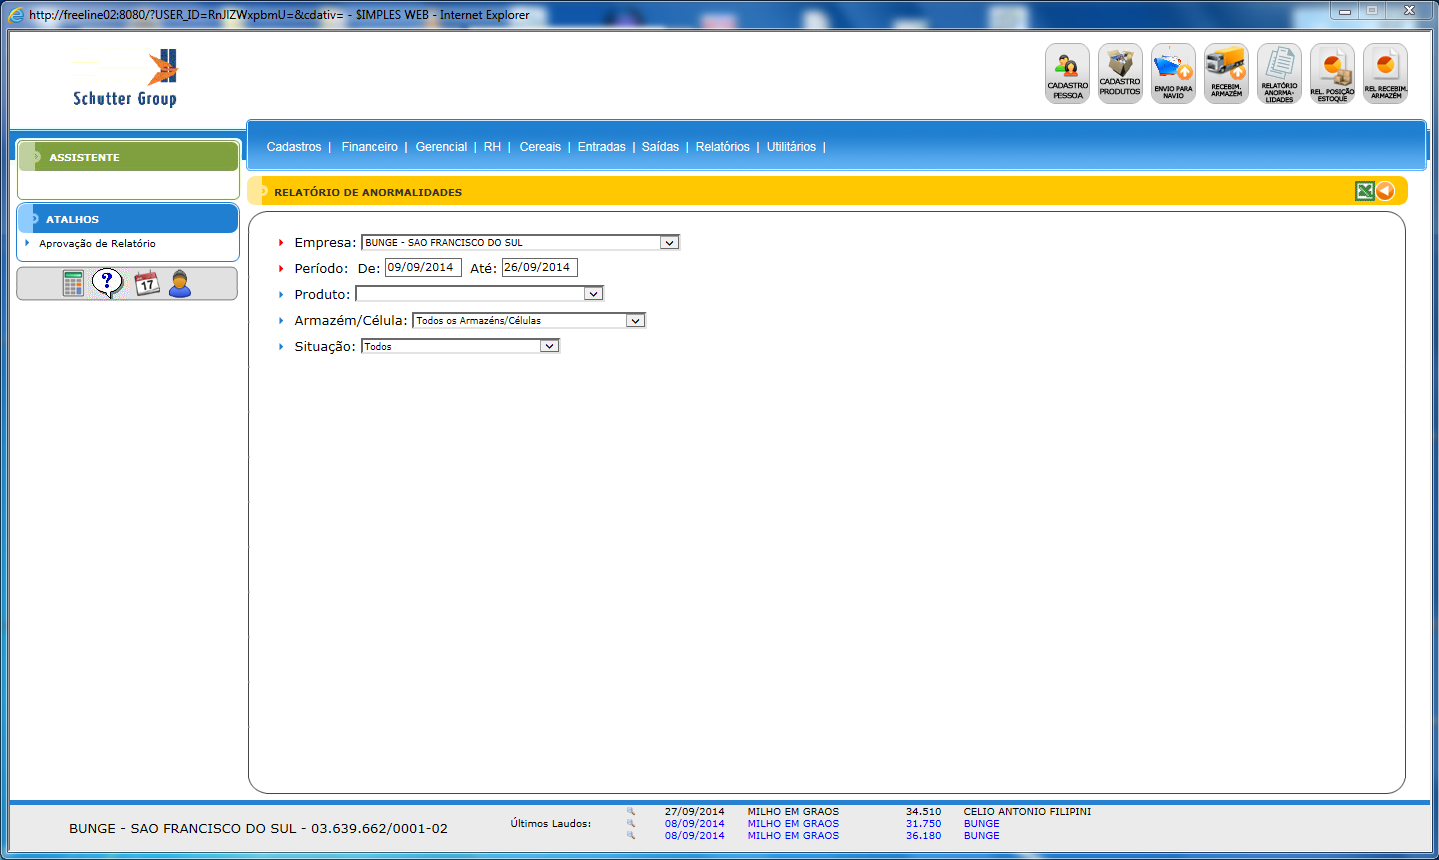Open the Recebimento Armazém truck icon
1439x860 pixels.
pyautogui.click(x=1226, y=73)
